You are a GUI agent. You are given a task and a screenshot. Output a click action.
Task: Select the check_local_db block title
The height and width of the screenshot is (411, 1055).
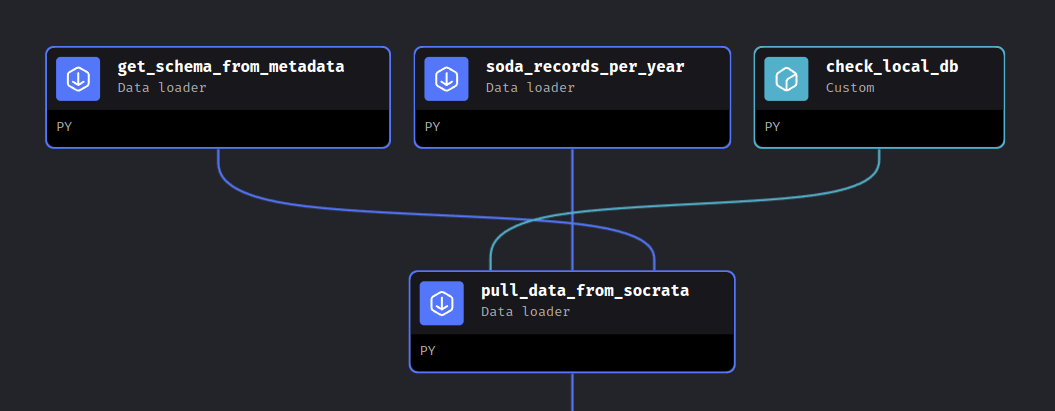(892, 67)
